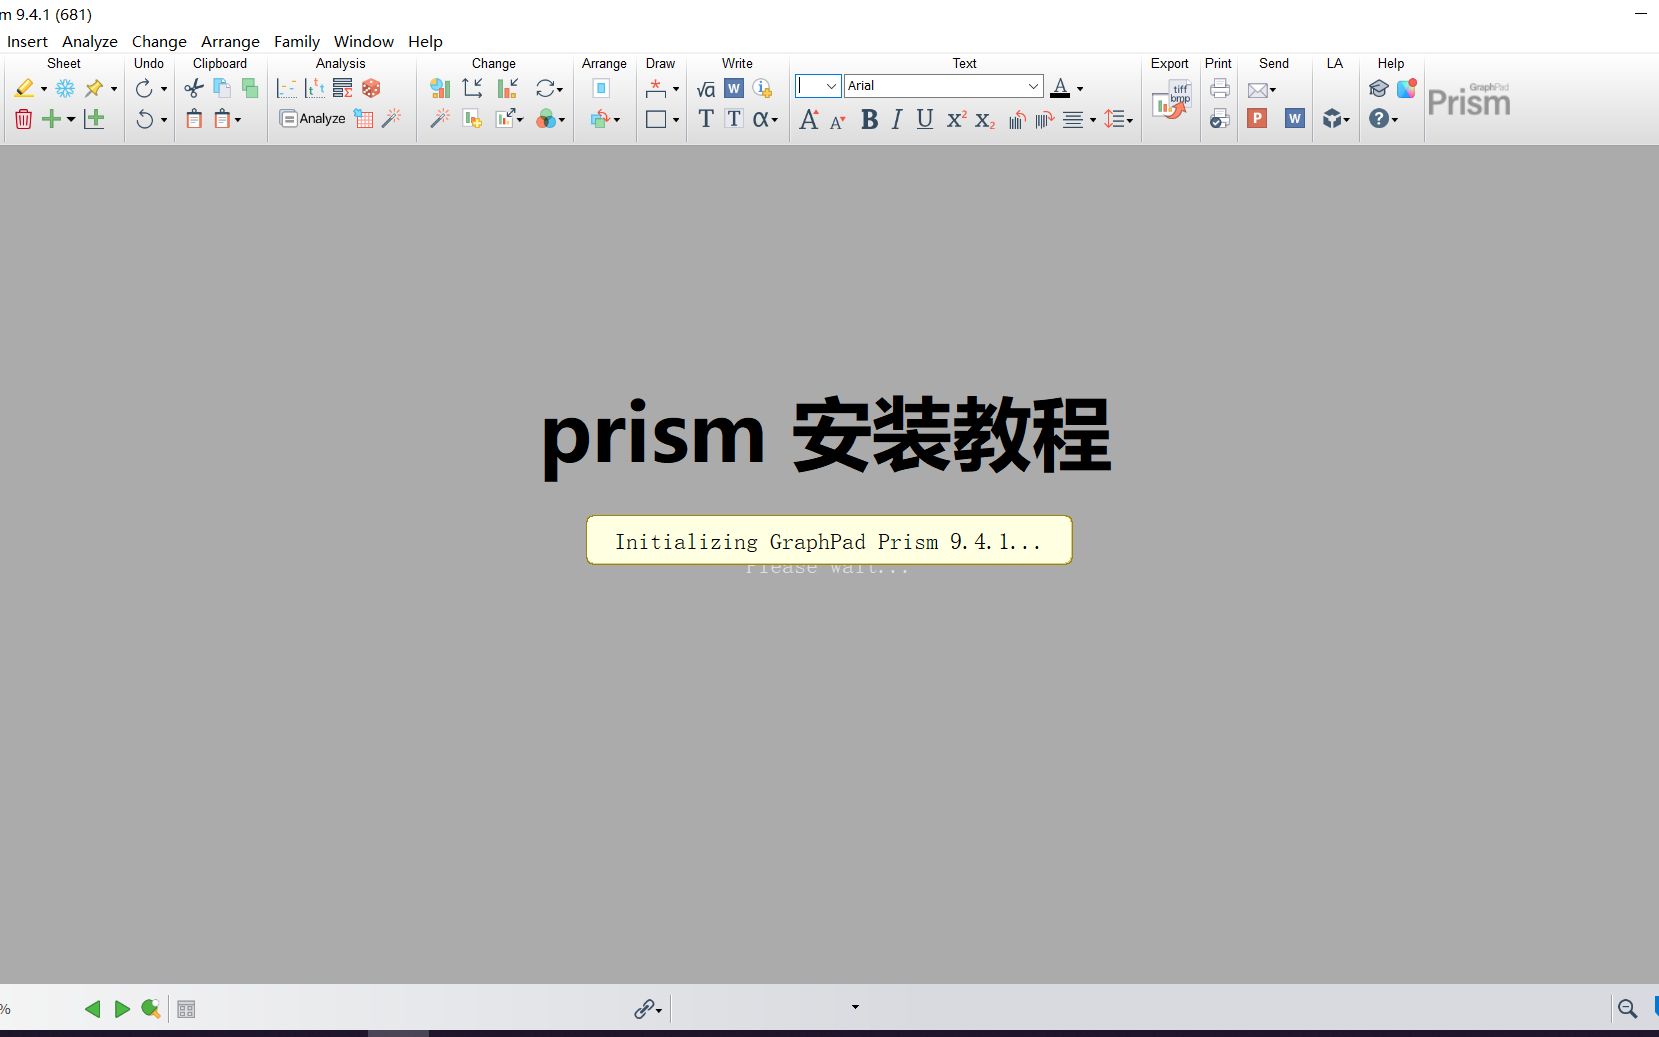Click the increase font size icon
1659x1037 pixels.
809,120
